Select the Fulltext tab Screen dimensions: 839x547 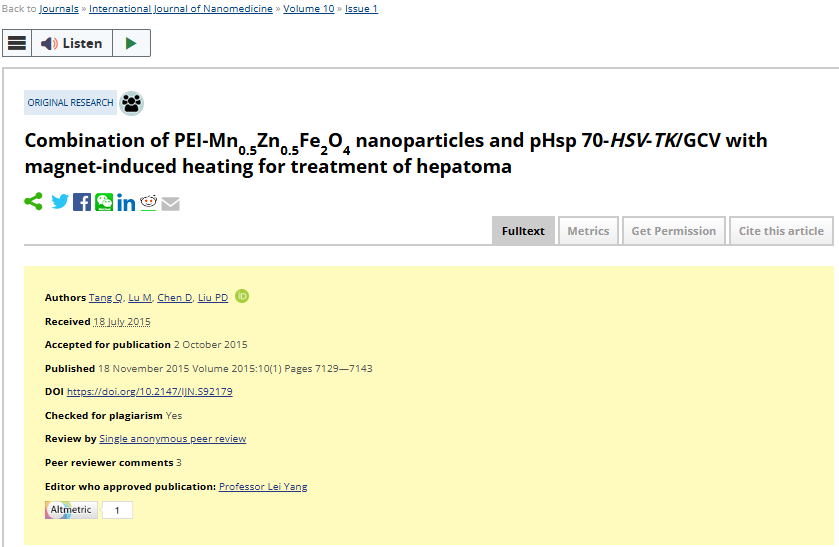(x=523, y=231)
